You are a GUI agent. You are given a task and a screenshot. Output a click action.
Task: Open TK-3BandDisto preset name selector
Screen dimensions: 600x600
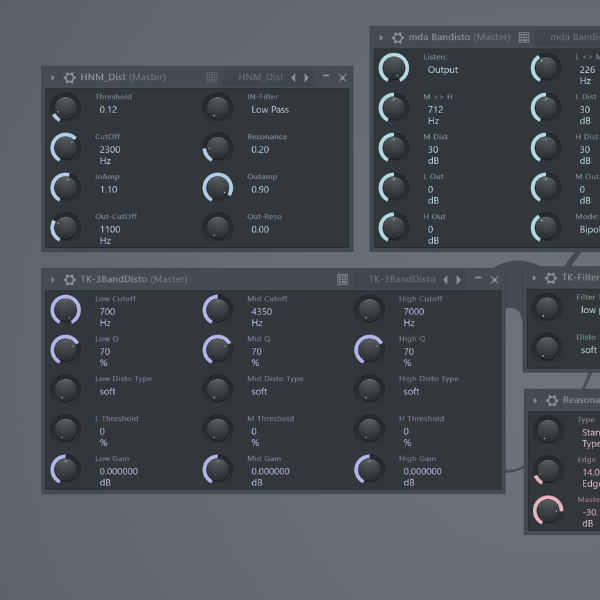click(x=402, y=279)
